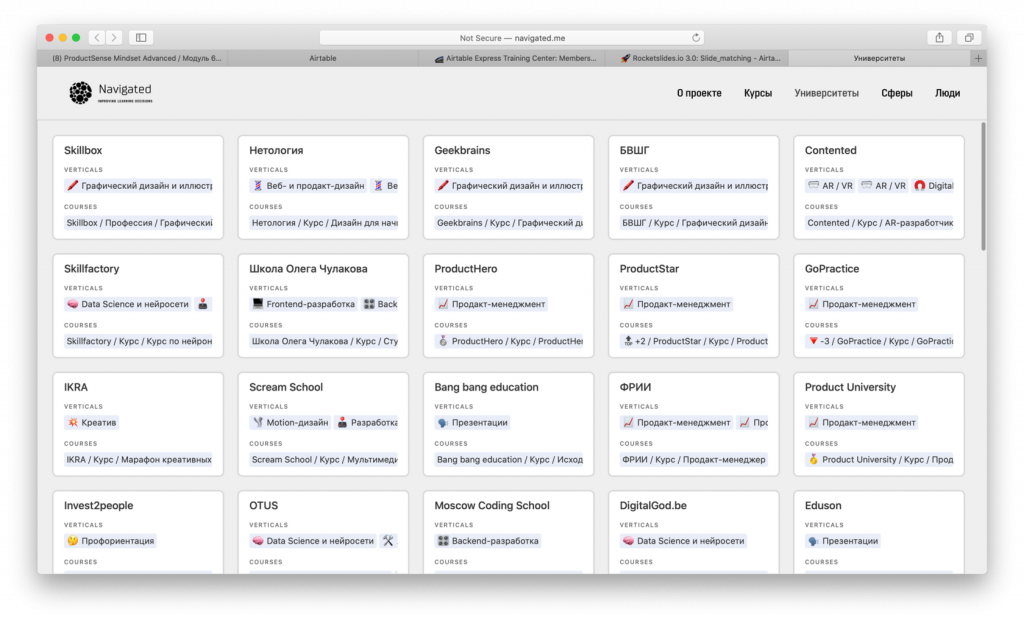This screenshot has height=623, width=1024.
Task: Open the ProductHero card title
Action: click(x=466, y=268)
